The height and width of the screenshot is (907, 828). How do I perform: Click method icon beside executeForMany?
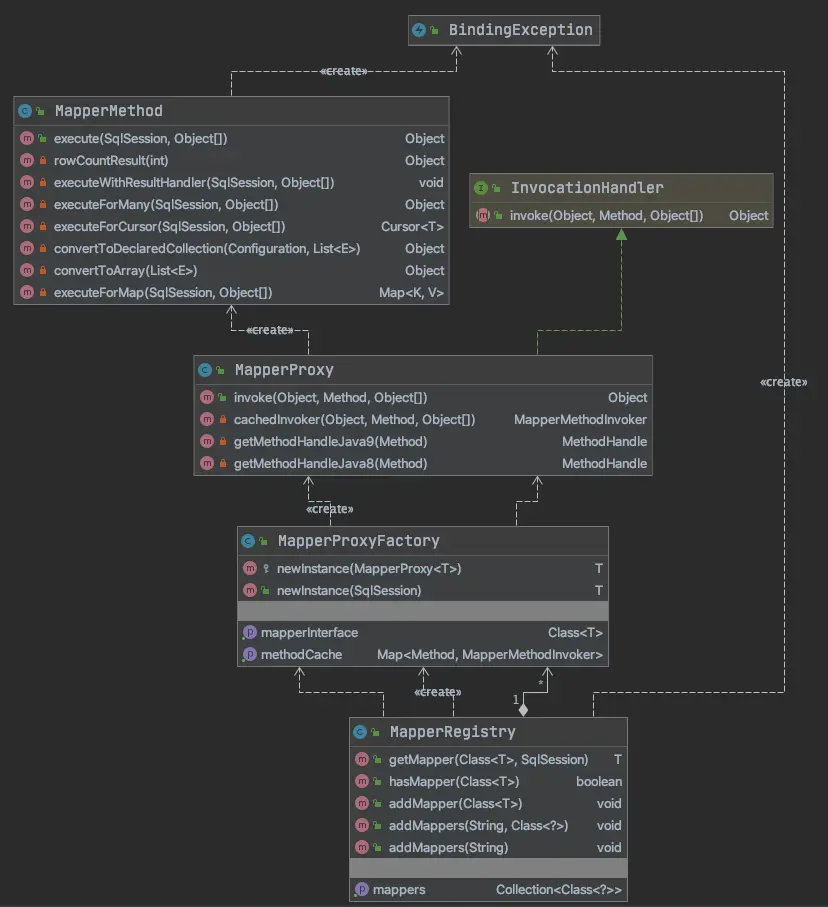click(x=27, y=205)
